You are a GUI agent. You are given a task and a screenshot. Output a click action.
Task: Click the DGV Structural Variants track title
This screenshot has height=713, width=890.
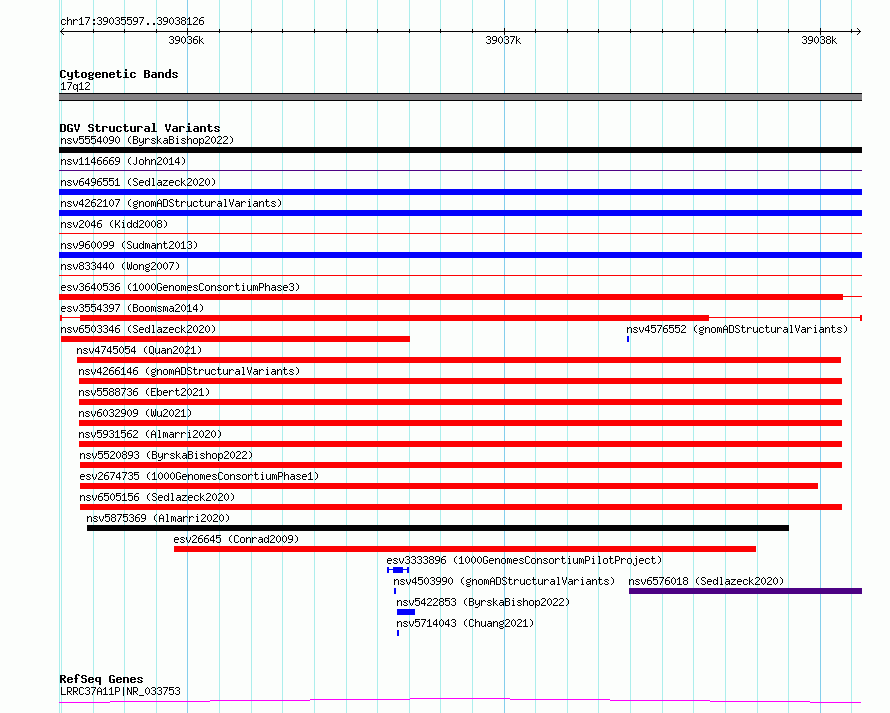140,128
